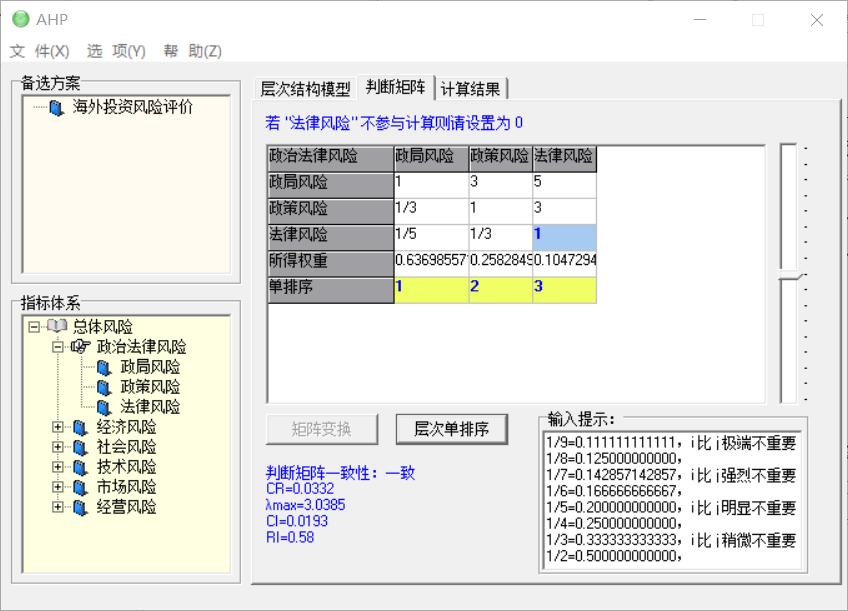Click the open book icon for 总体风险

pos(57,327)
